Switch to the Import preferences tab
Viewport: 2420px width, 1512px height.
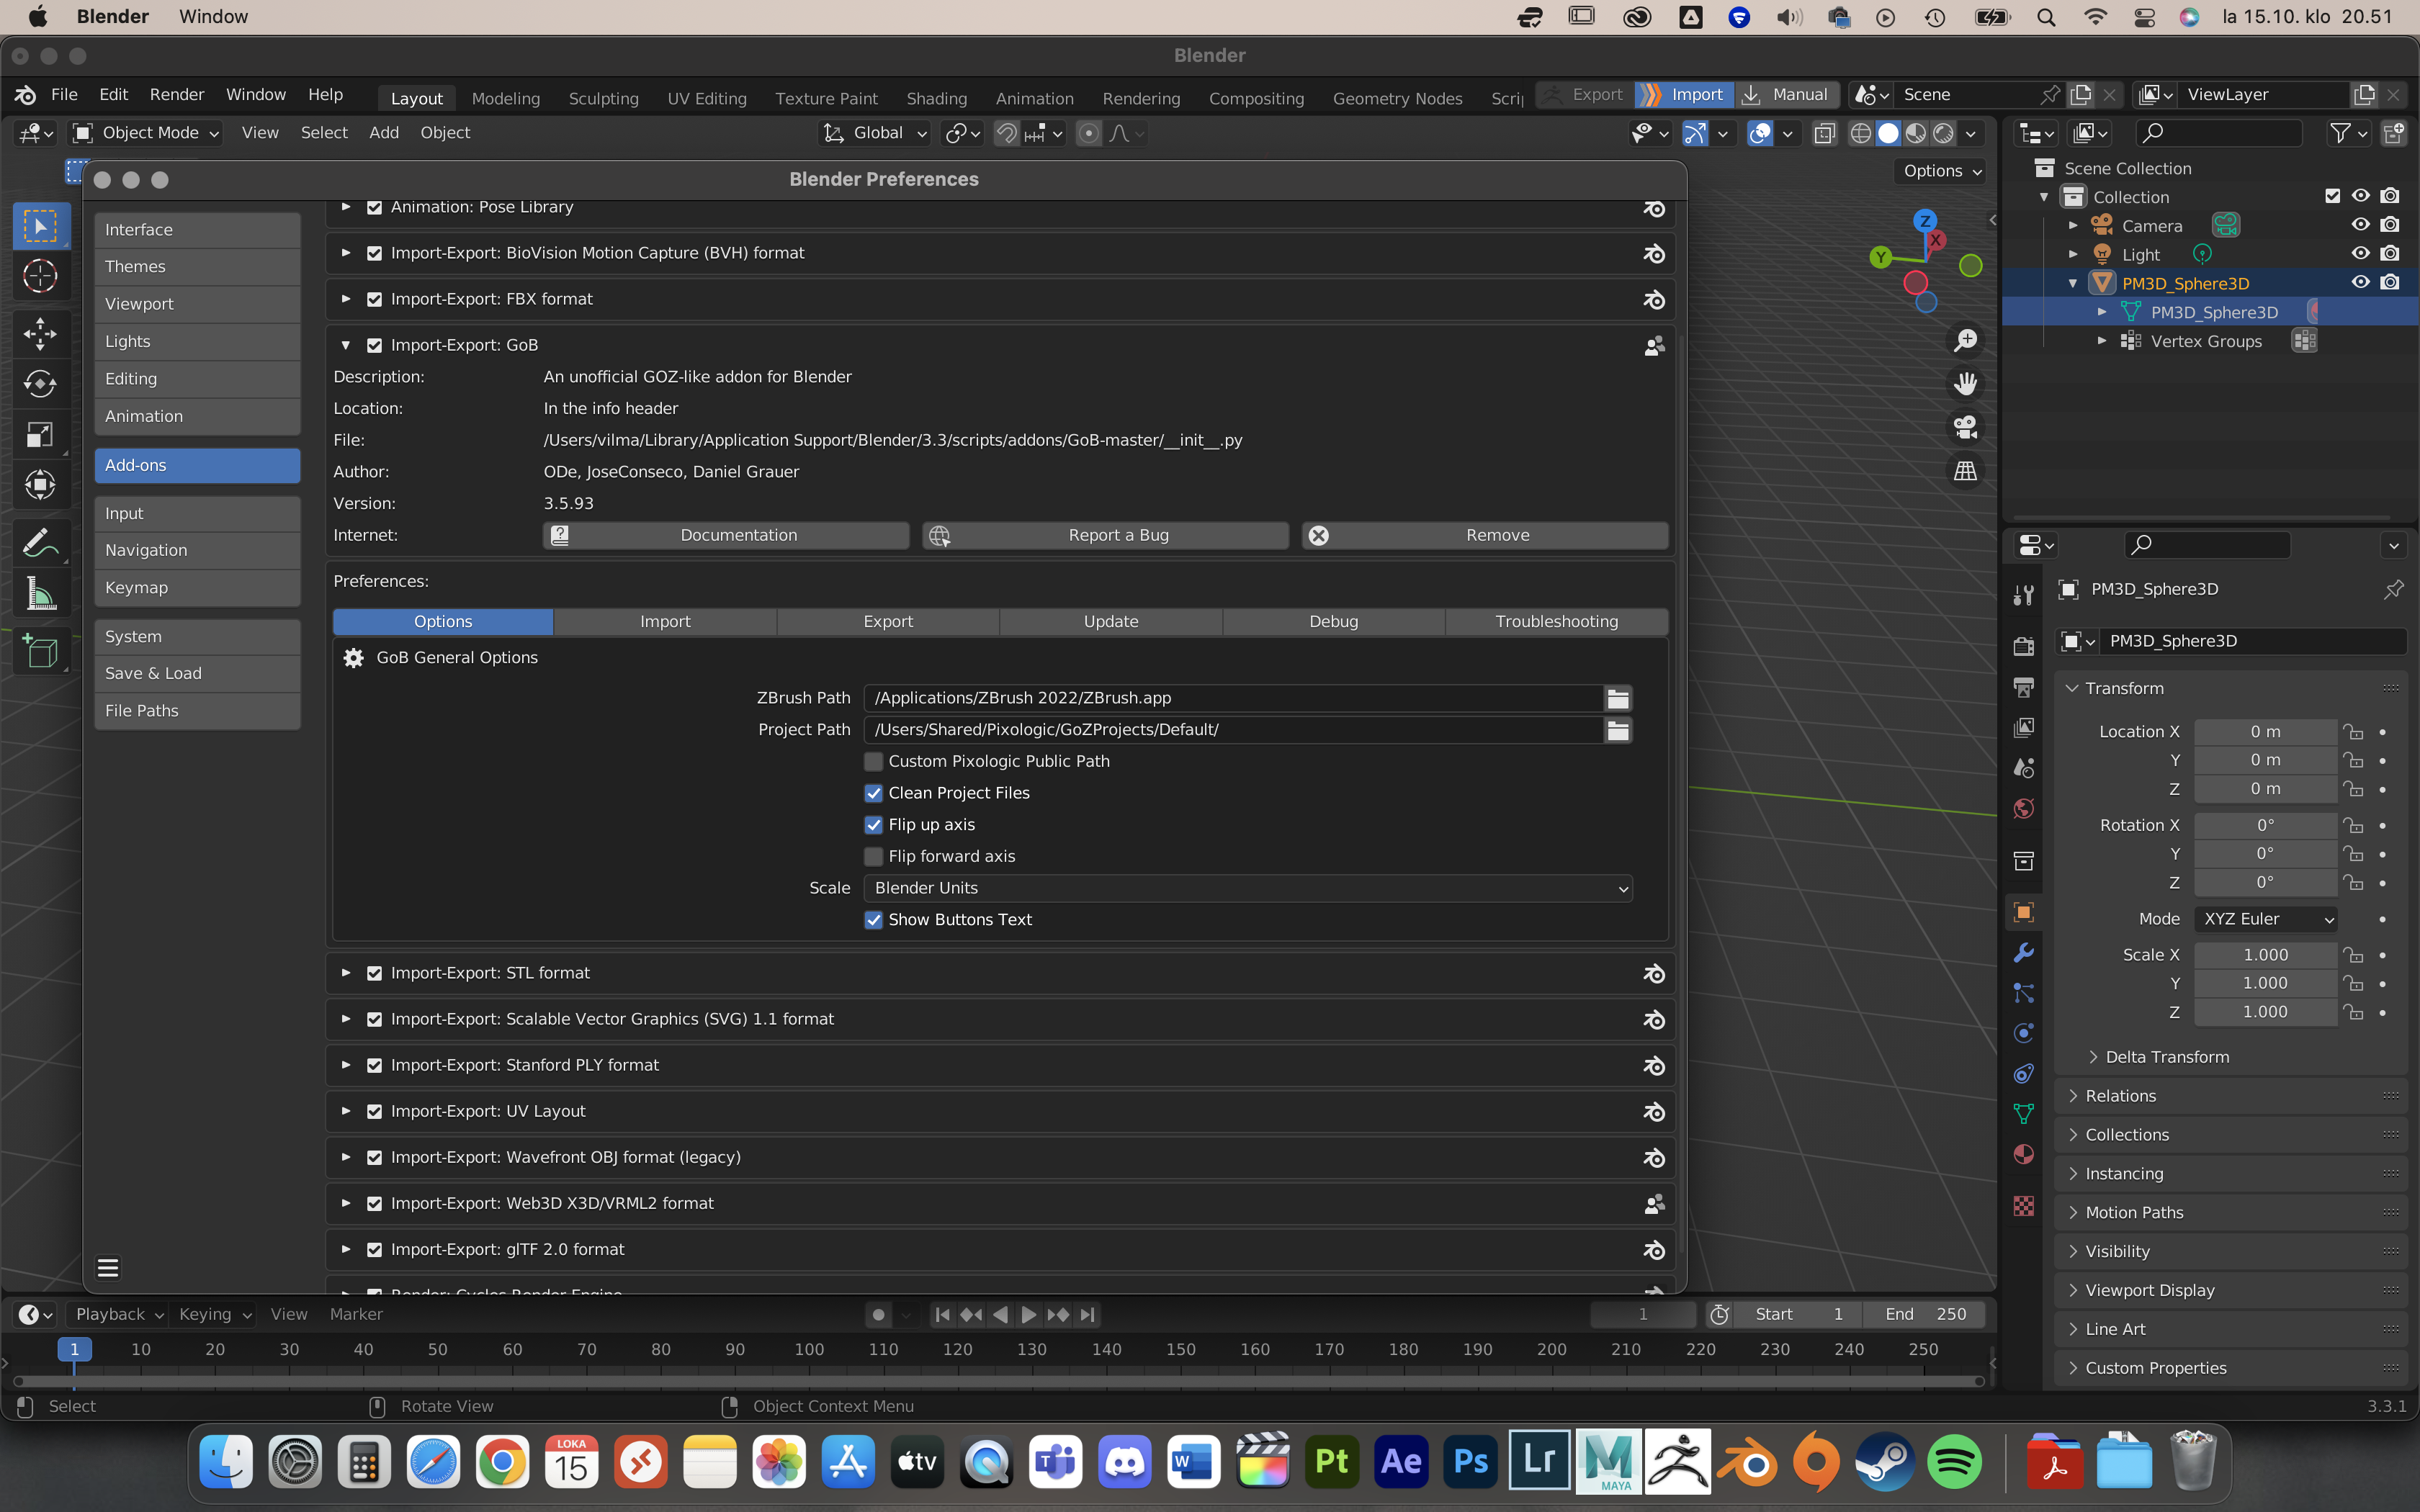665,621
